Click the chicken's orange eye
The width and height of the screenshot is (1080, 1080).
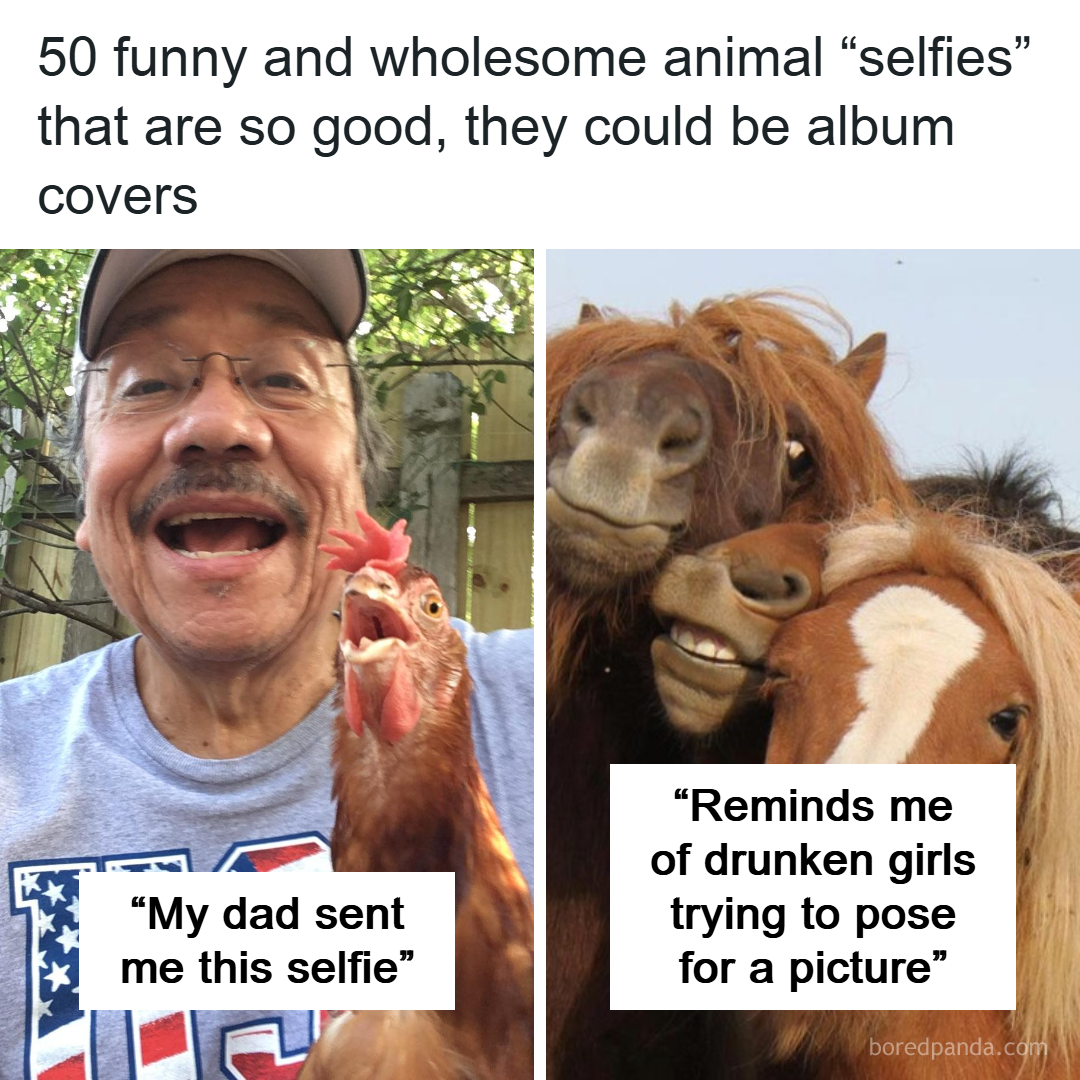(433, 605)
